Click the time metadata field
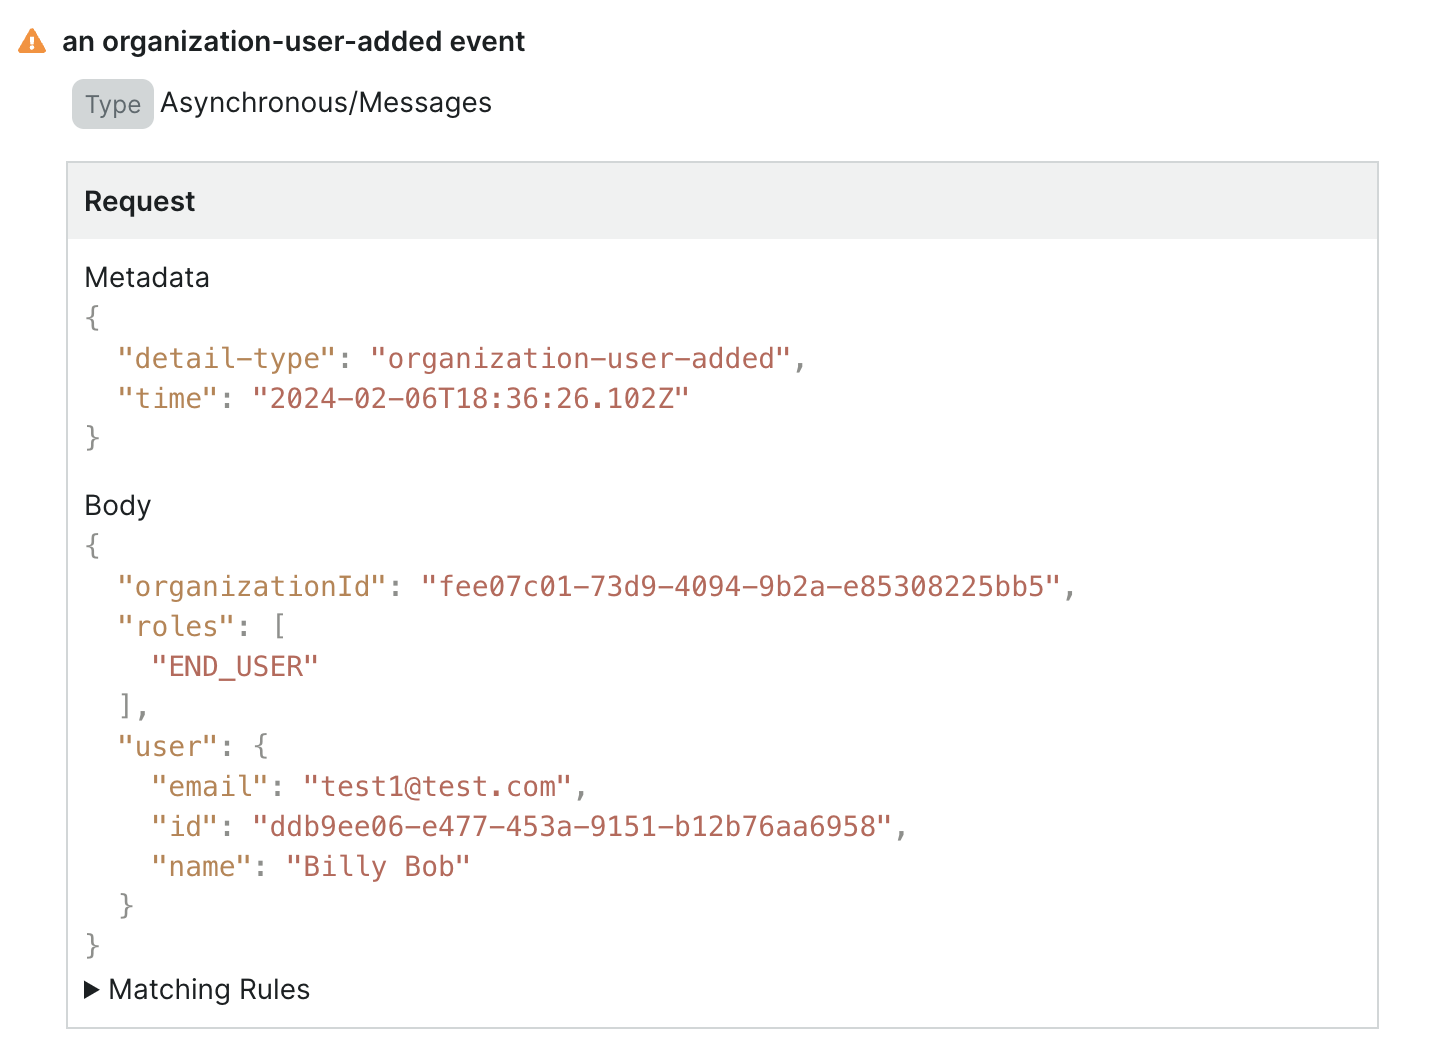The image size is (1436, 1064). [x=166, y=398]
